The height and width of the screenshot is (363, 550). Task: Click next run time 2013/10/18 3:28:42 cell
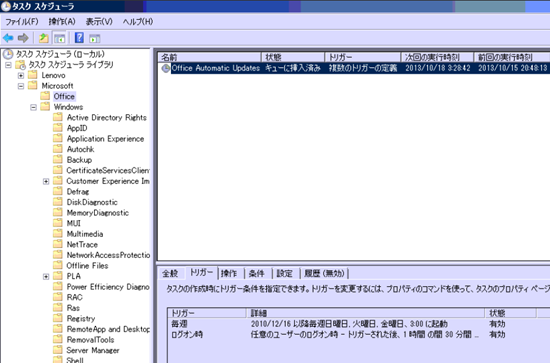coord(438,68)
